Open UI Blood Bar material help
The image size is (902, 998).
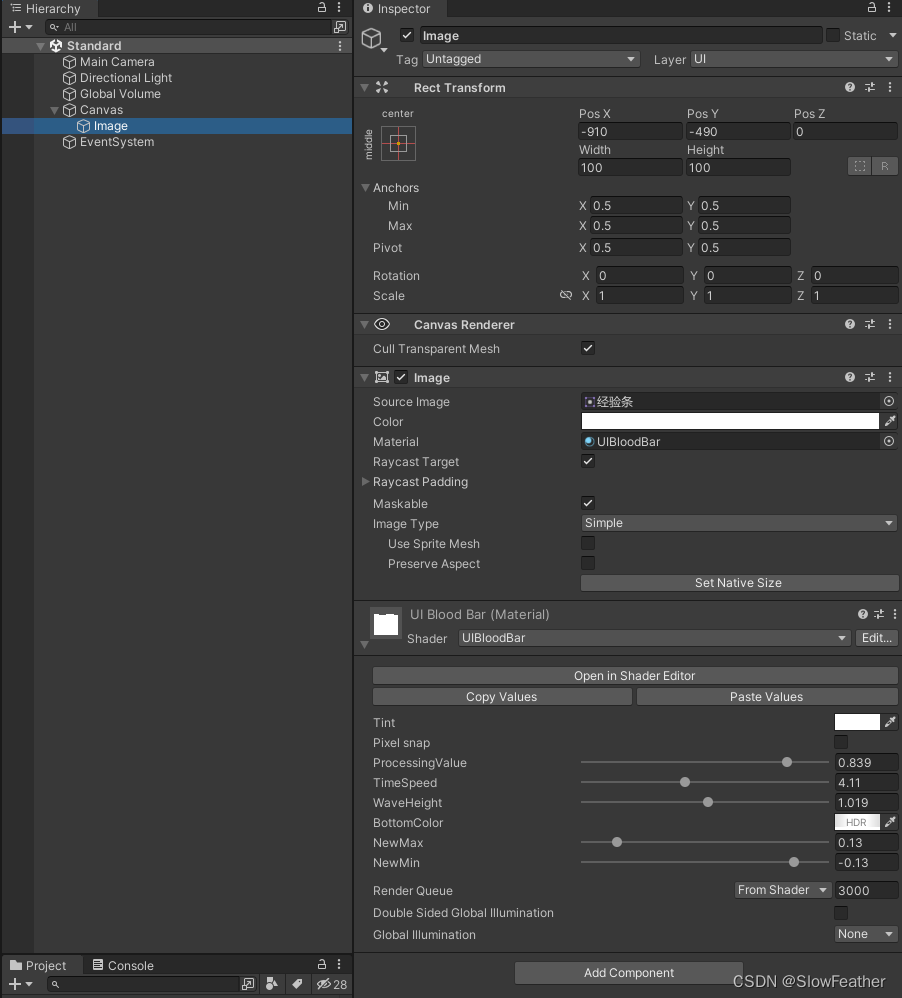pos(863,614)
